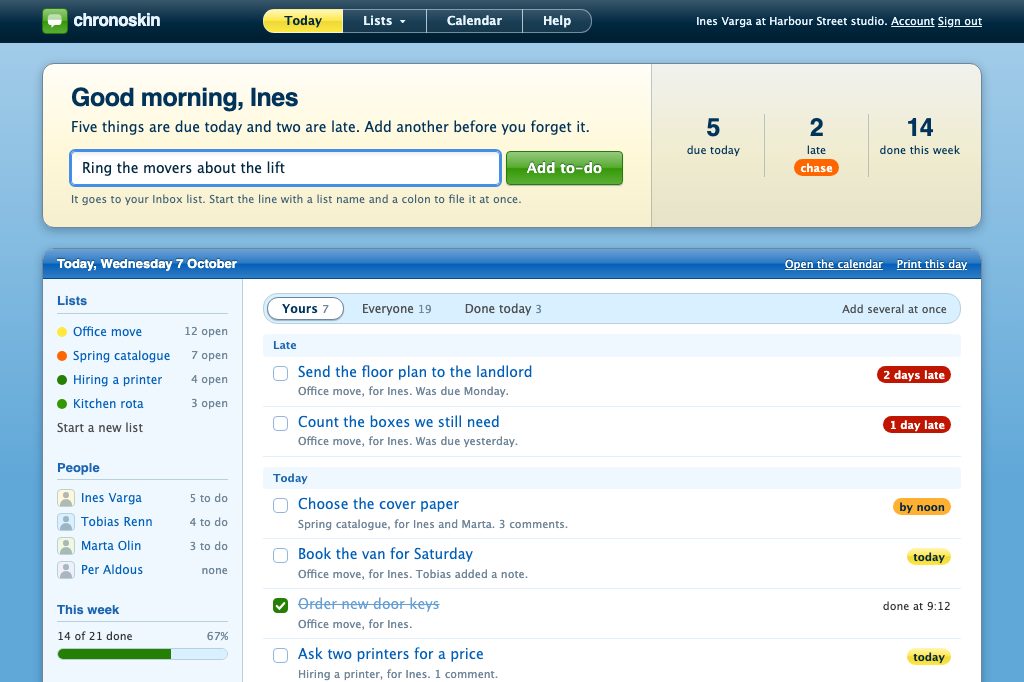Open the Hiring a printer list

tap(117, 380)
